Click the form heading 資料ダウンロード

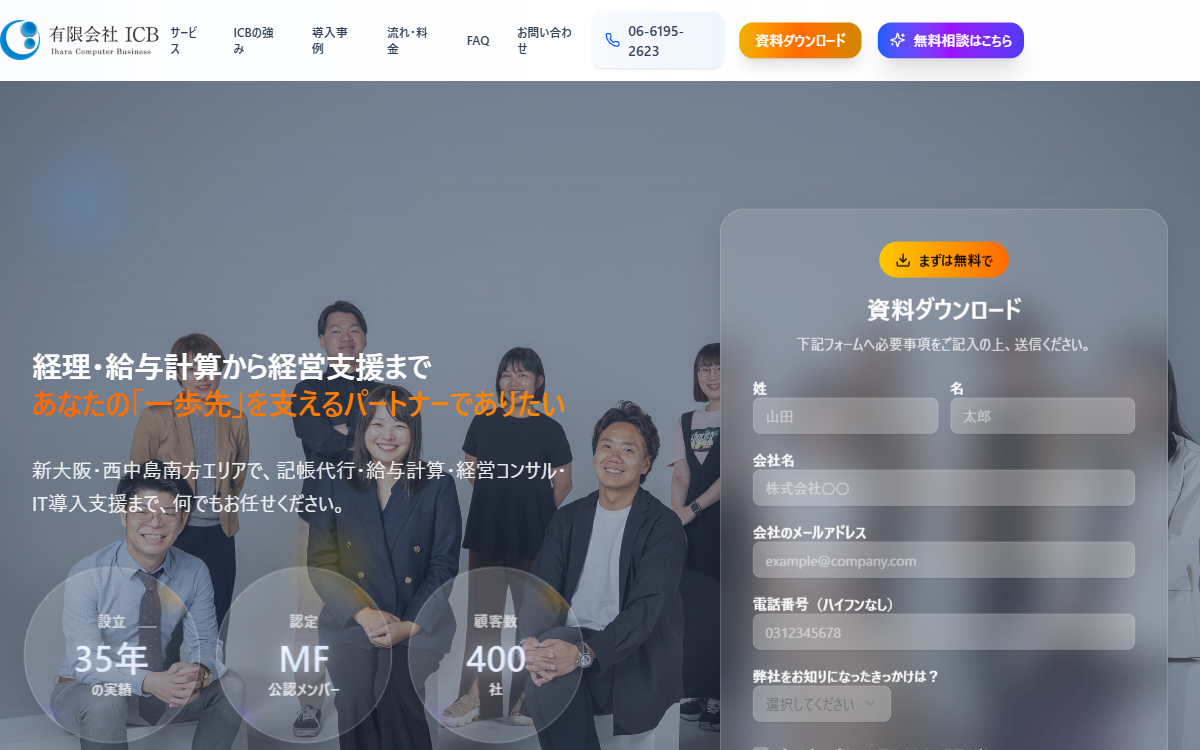pos(944,310)
